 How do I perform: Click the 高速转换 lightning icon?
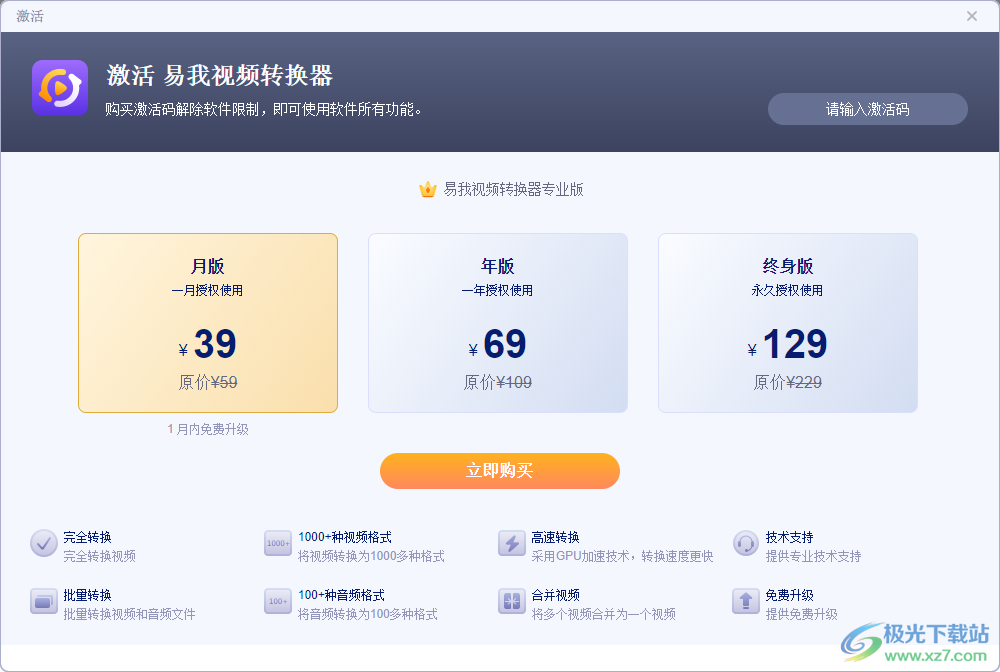click(x=511, y=543)
